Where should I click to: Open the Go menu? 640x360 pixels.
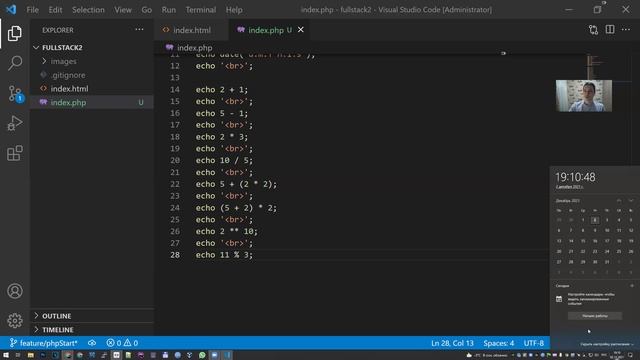click(x=147, y=9)
